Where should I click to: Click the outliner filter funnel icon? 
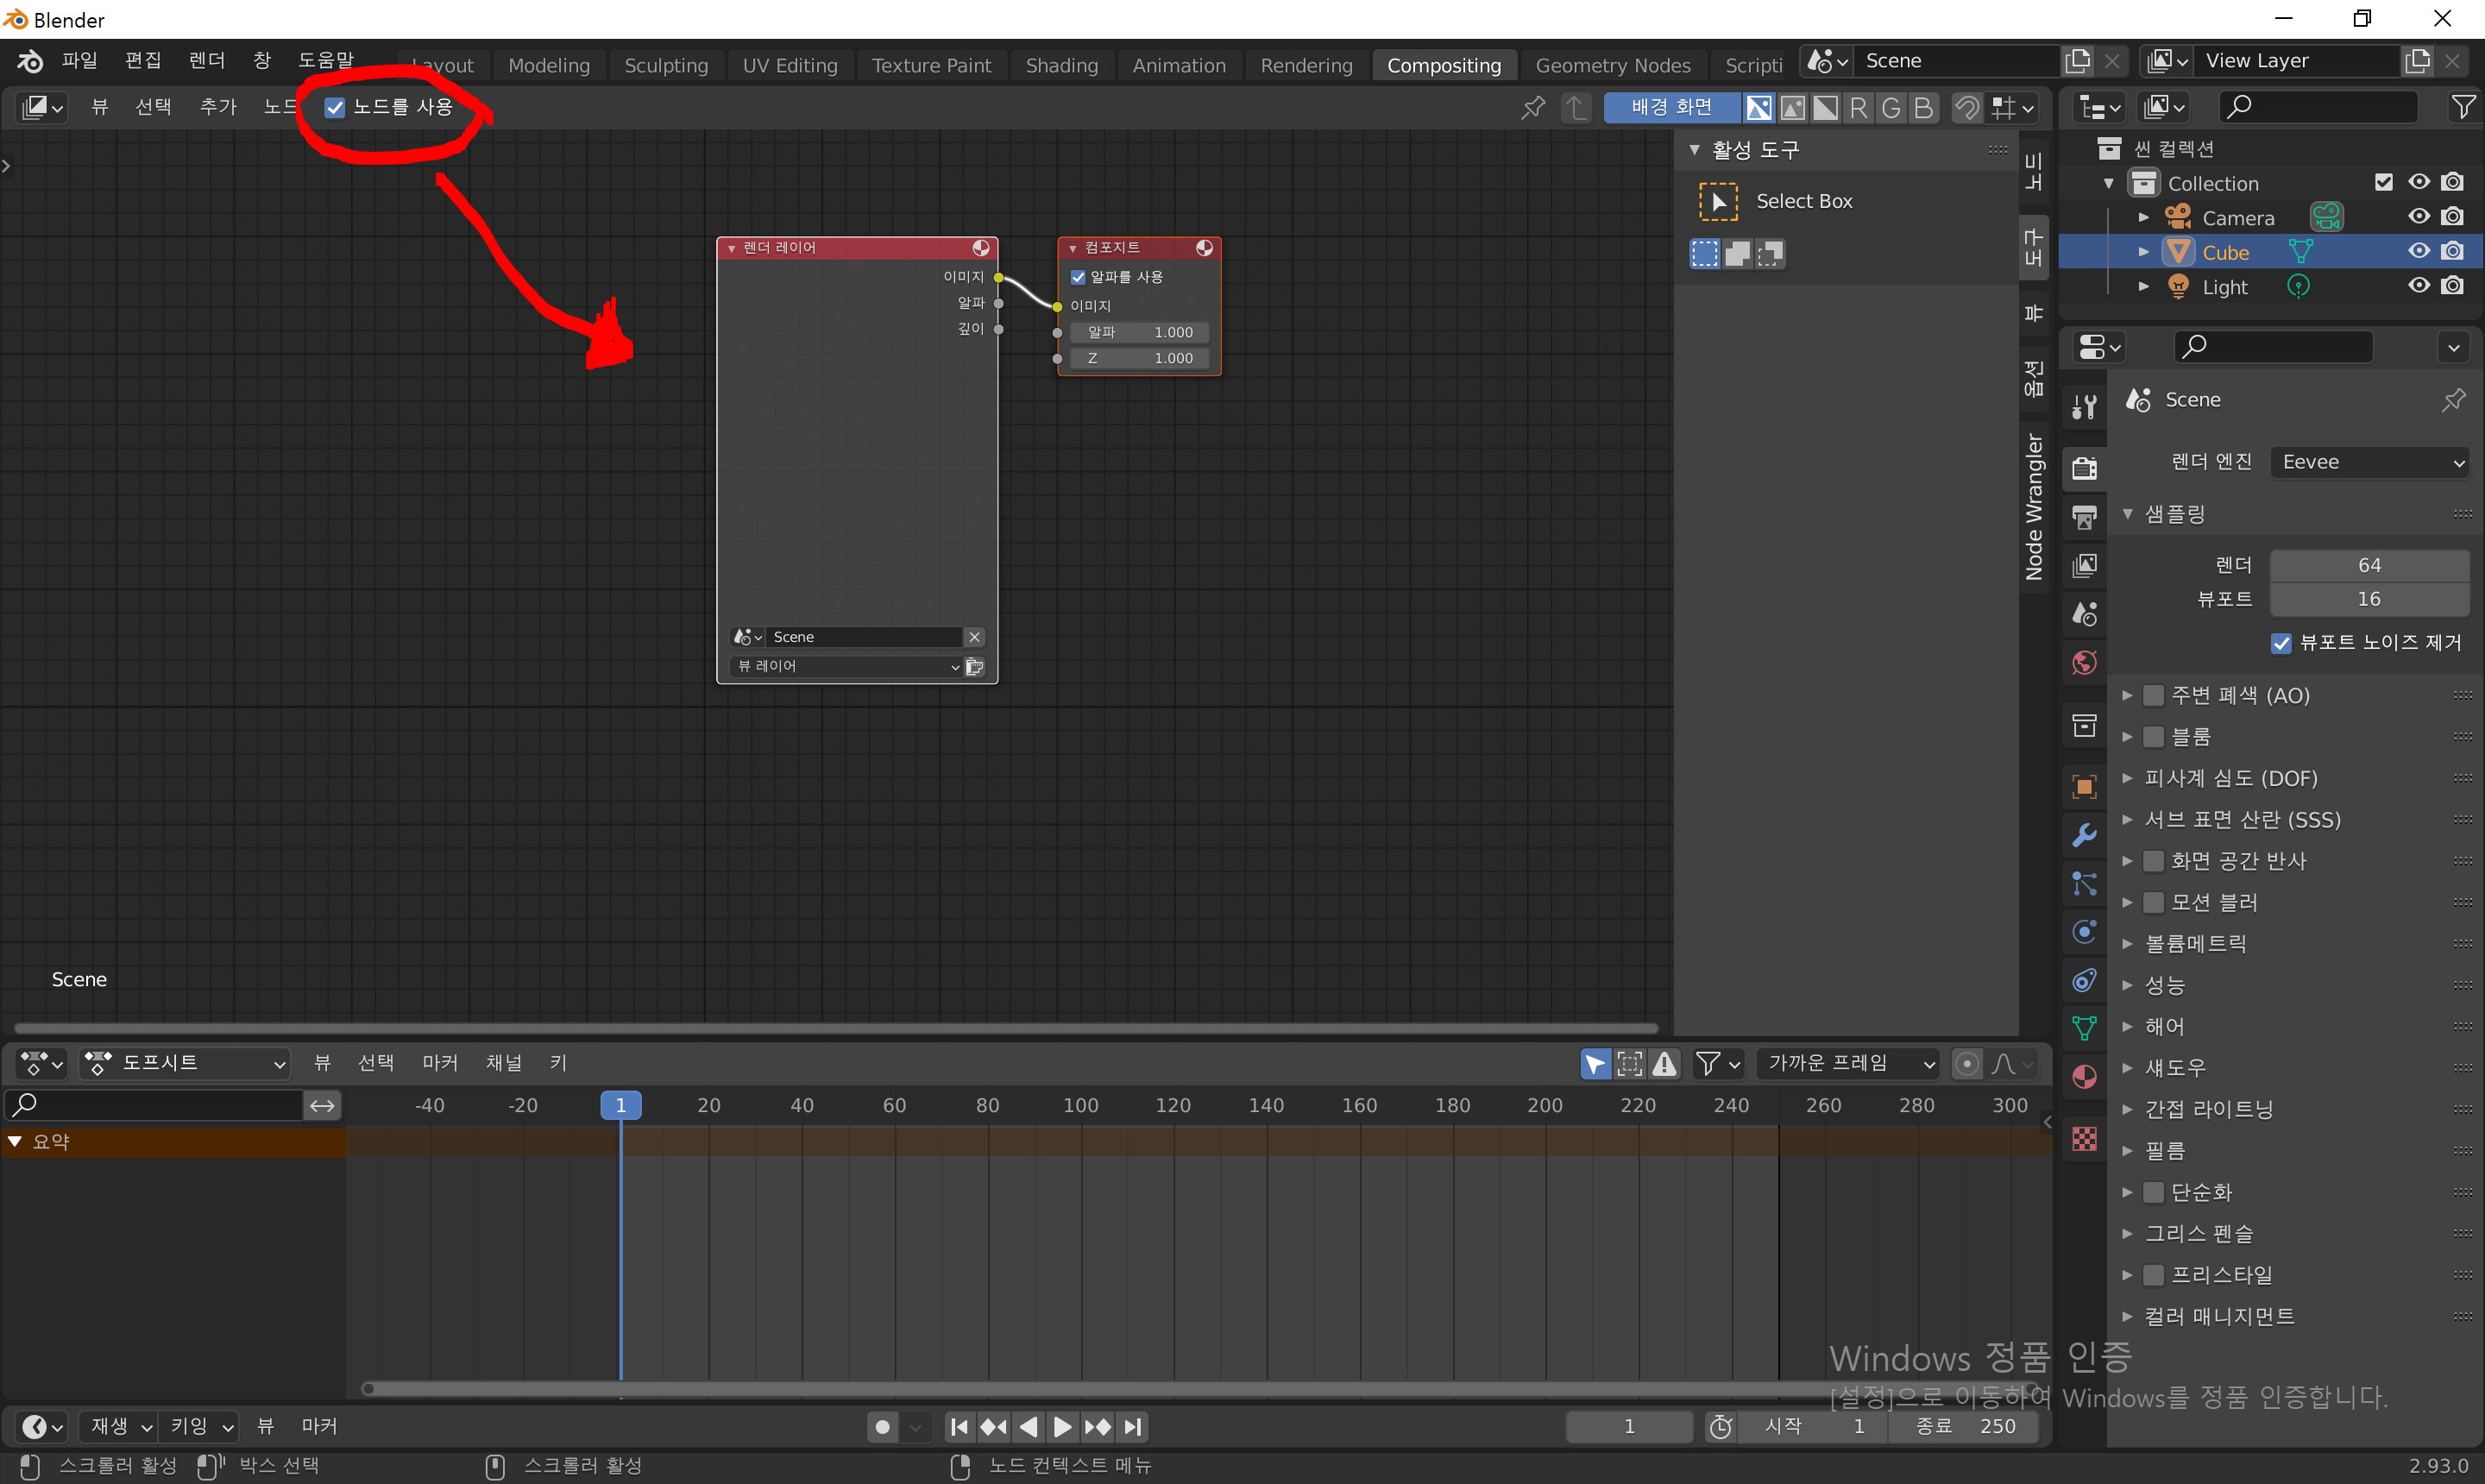(x=2463, y=107)
